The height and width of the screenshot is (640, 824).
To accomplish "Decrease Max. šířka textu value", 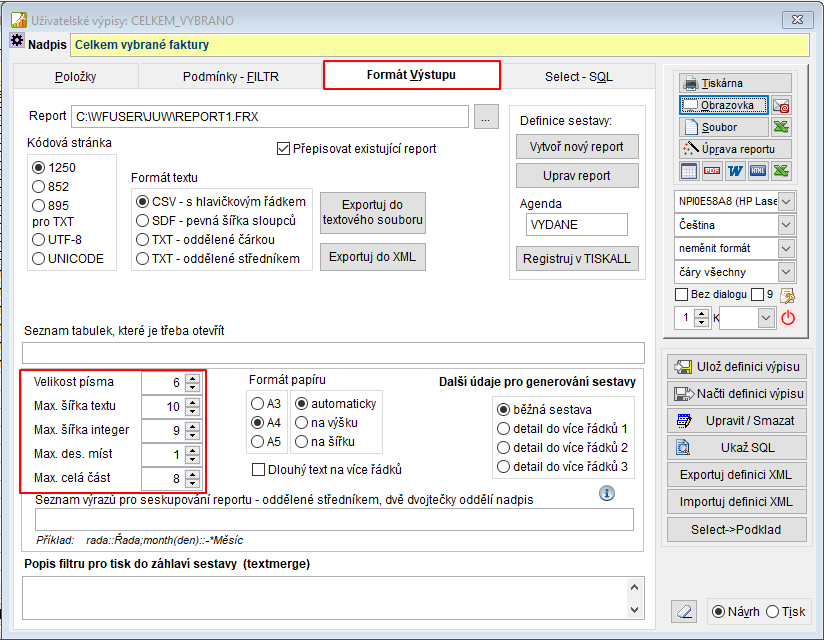I will 193,411.
